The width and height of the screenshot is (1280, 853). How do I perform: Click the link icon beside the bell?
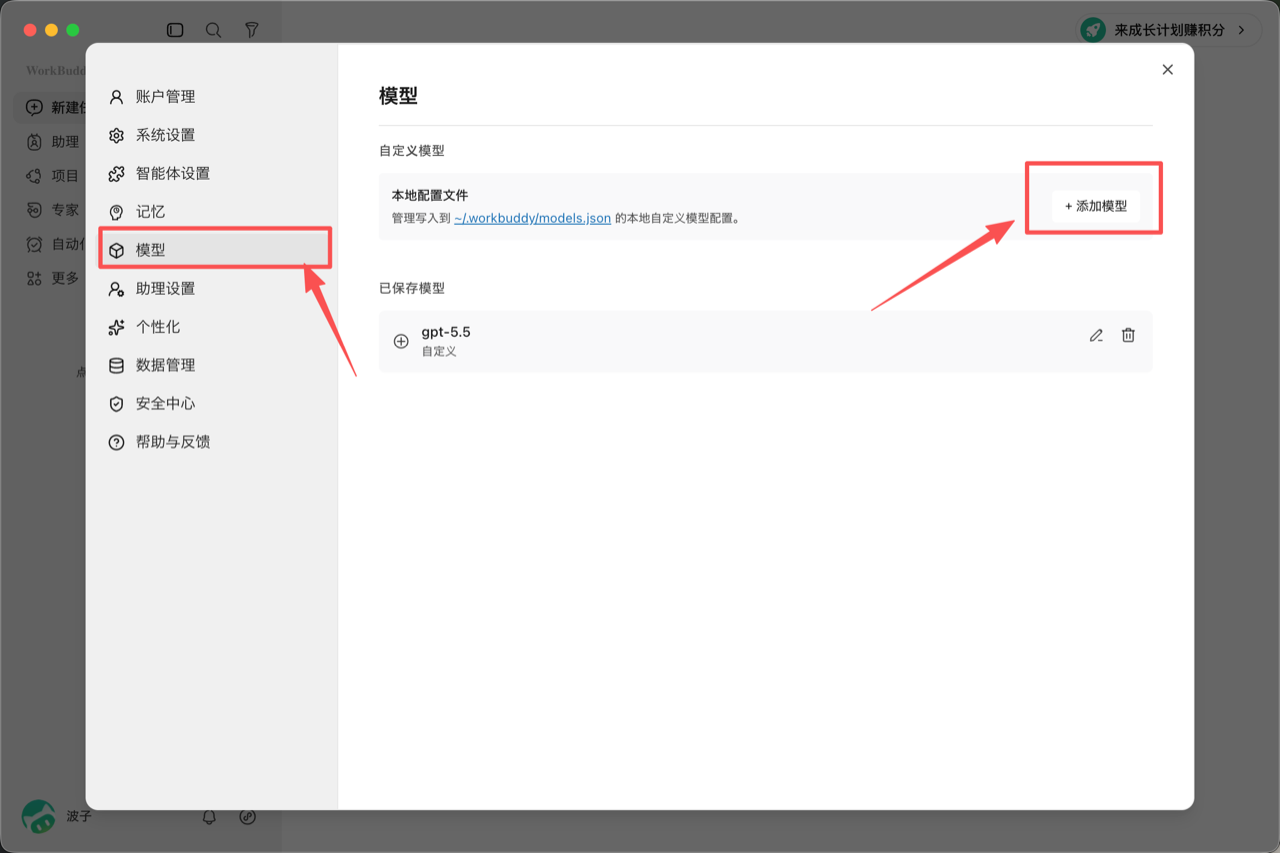(248, 817)
